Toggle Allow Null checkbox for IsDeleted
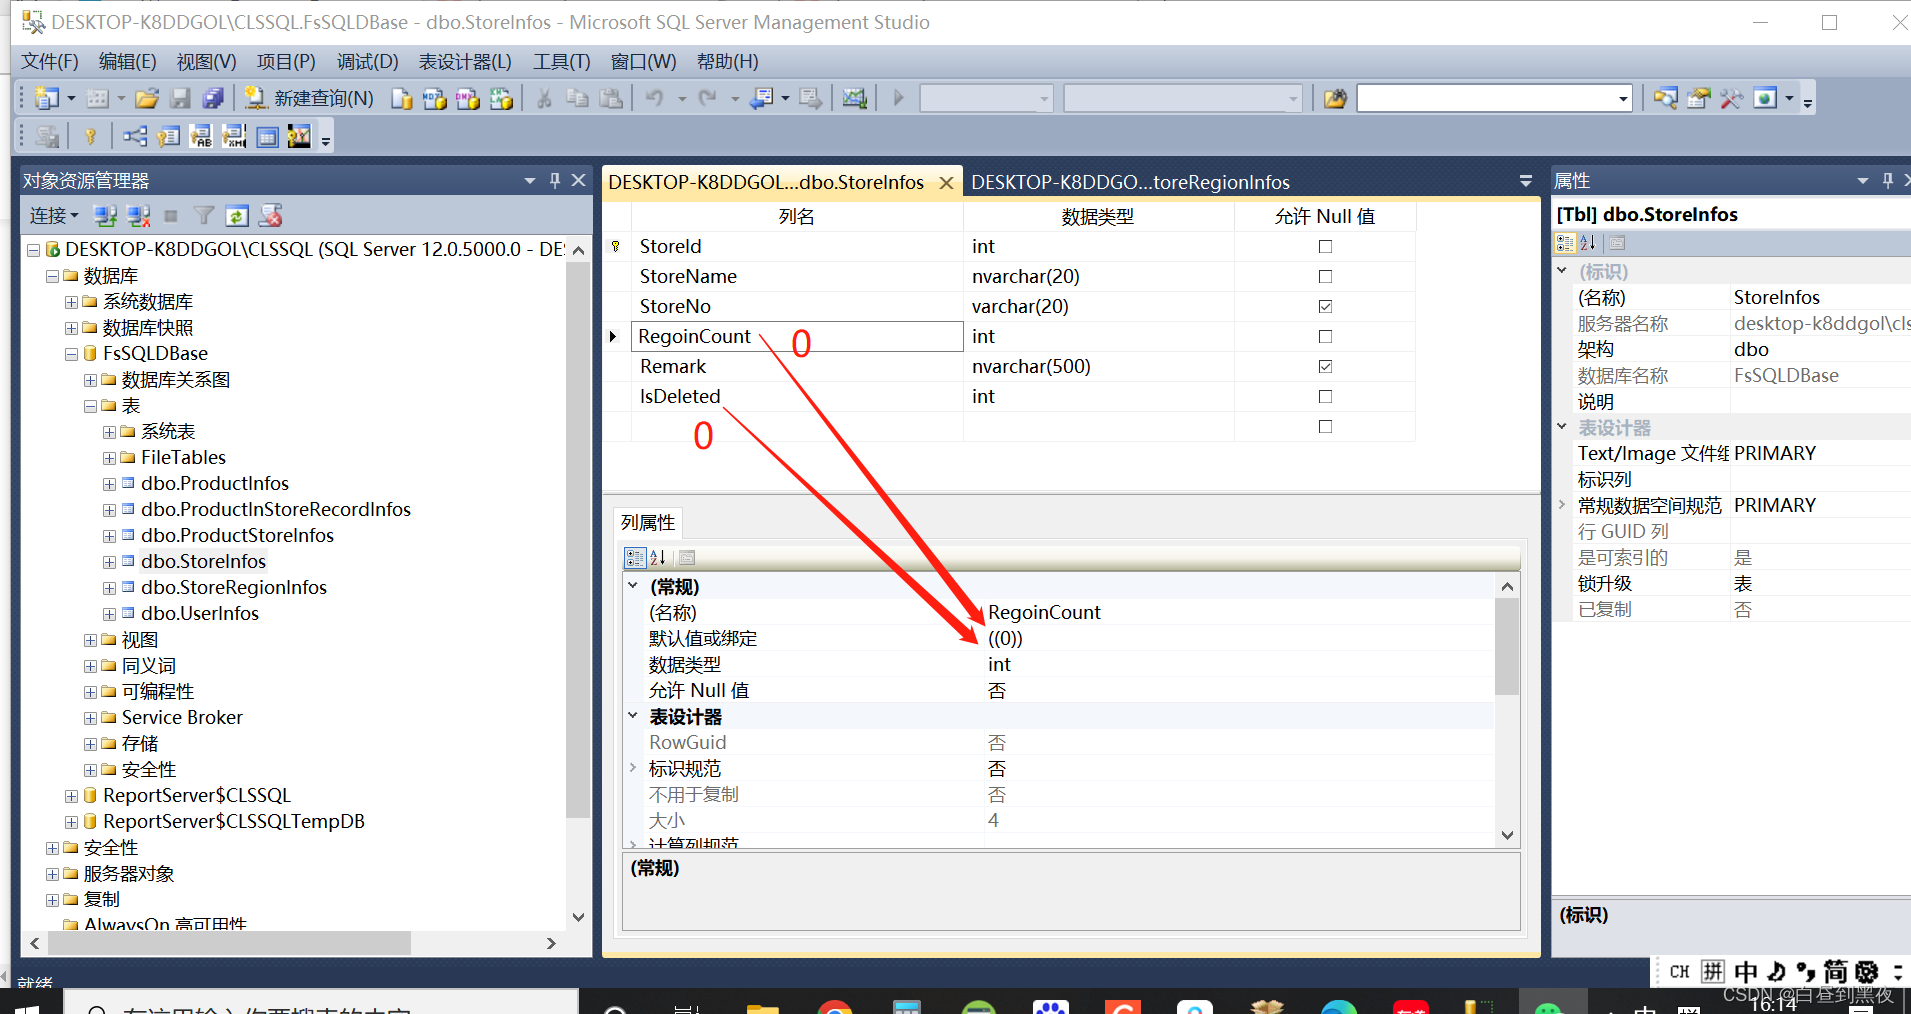The width and height of the screenshot is (1911, 1014). [x=1325, y=396]
